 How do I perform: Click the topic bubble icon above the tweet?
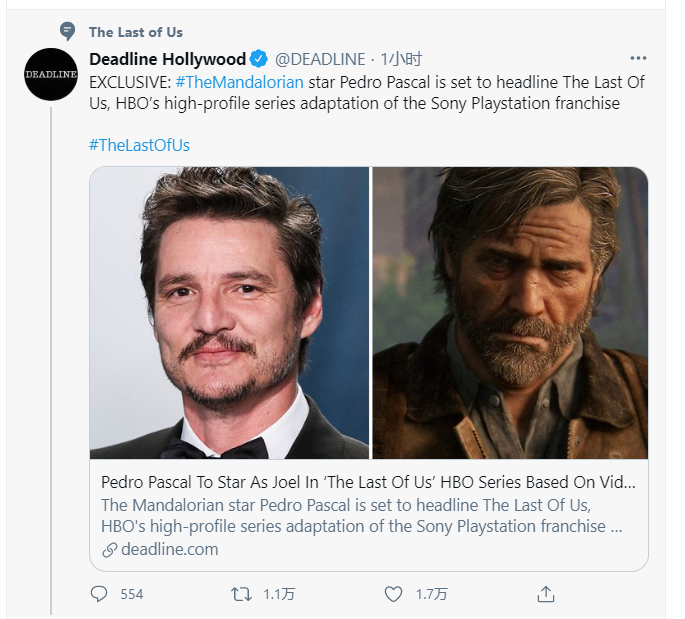67,31
